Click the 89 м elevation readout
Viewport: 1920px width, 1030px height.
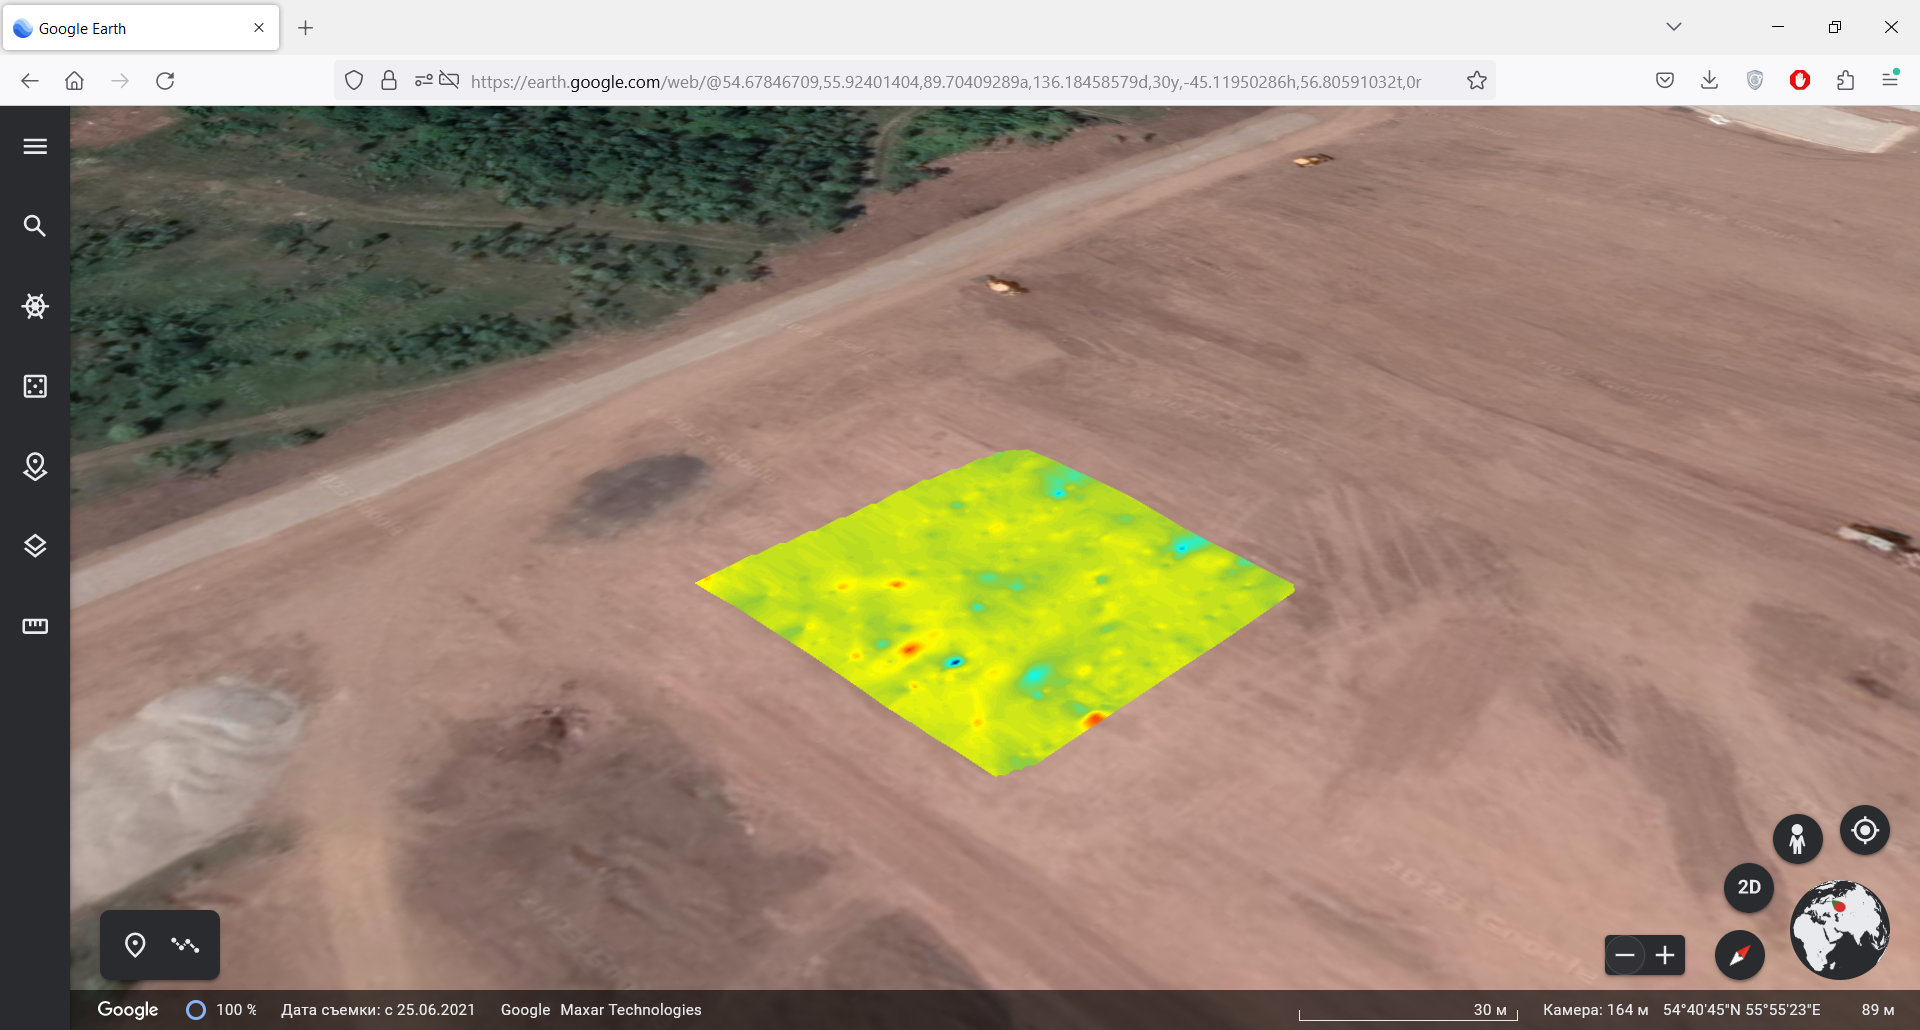[x=1878, y=1010]
